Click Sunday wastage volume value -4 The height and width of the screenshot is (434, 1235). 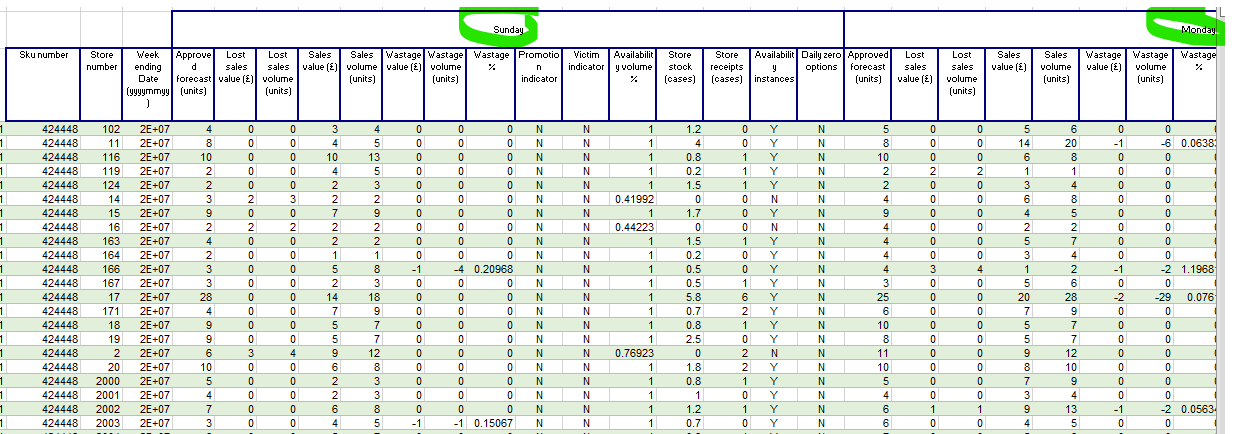click(445, 269)
